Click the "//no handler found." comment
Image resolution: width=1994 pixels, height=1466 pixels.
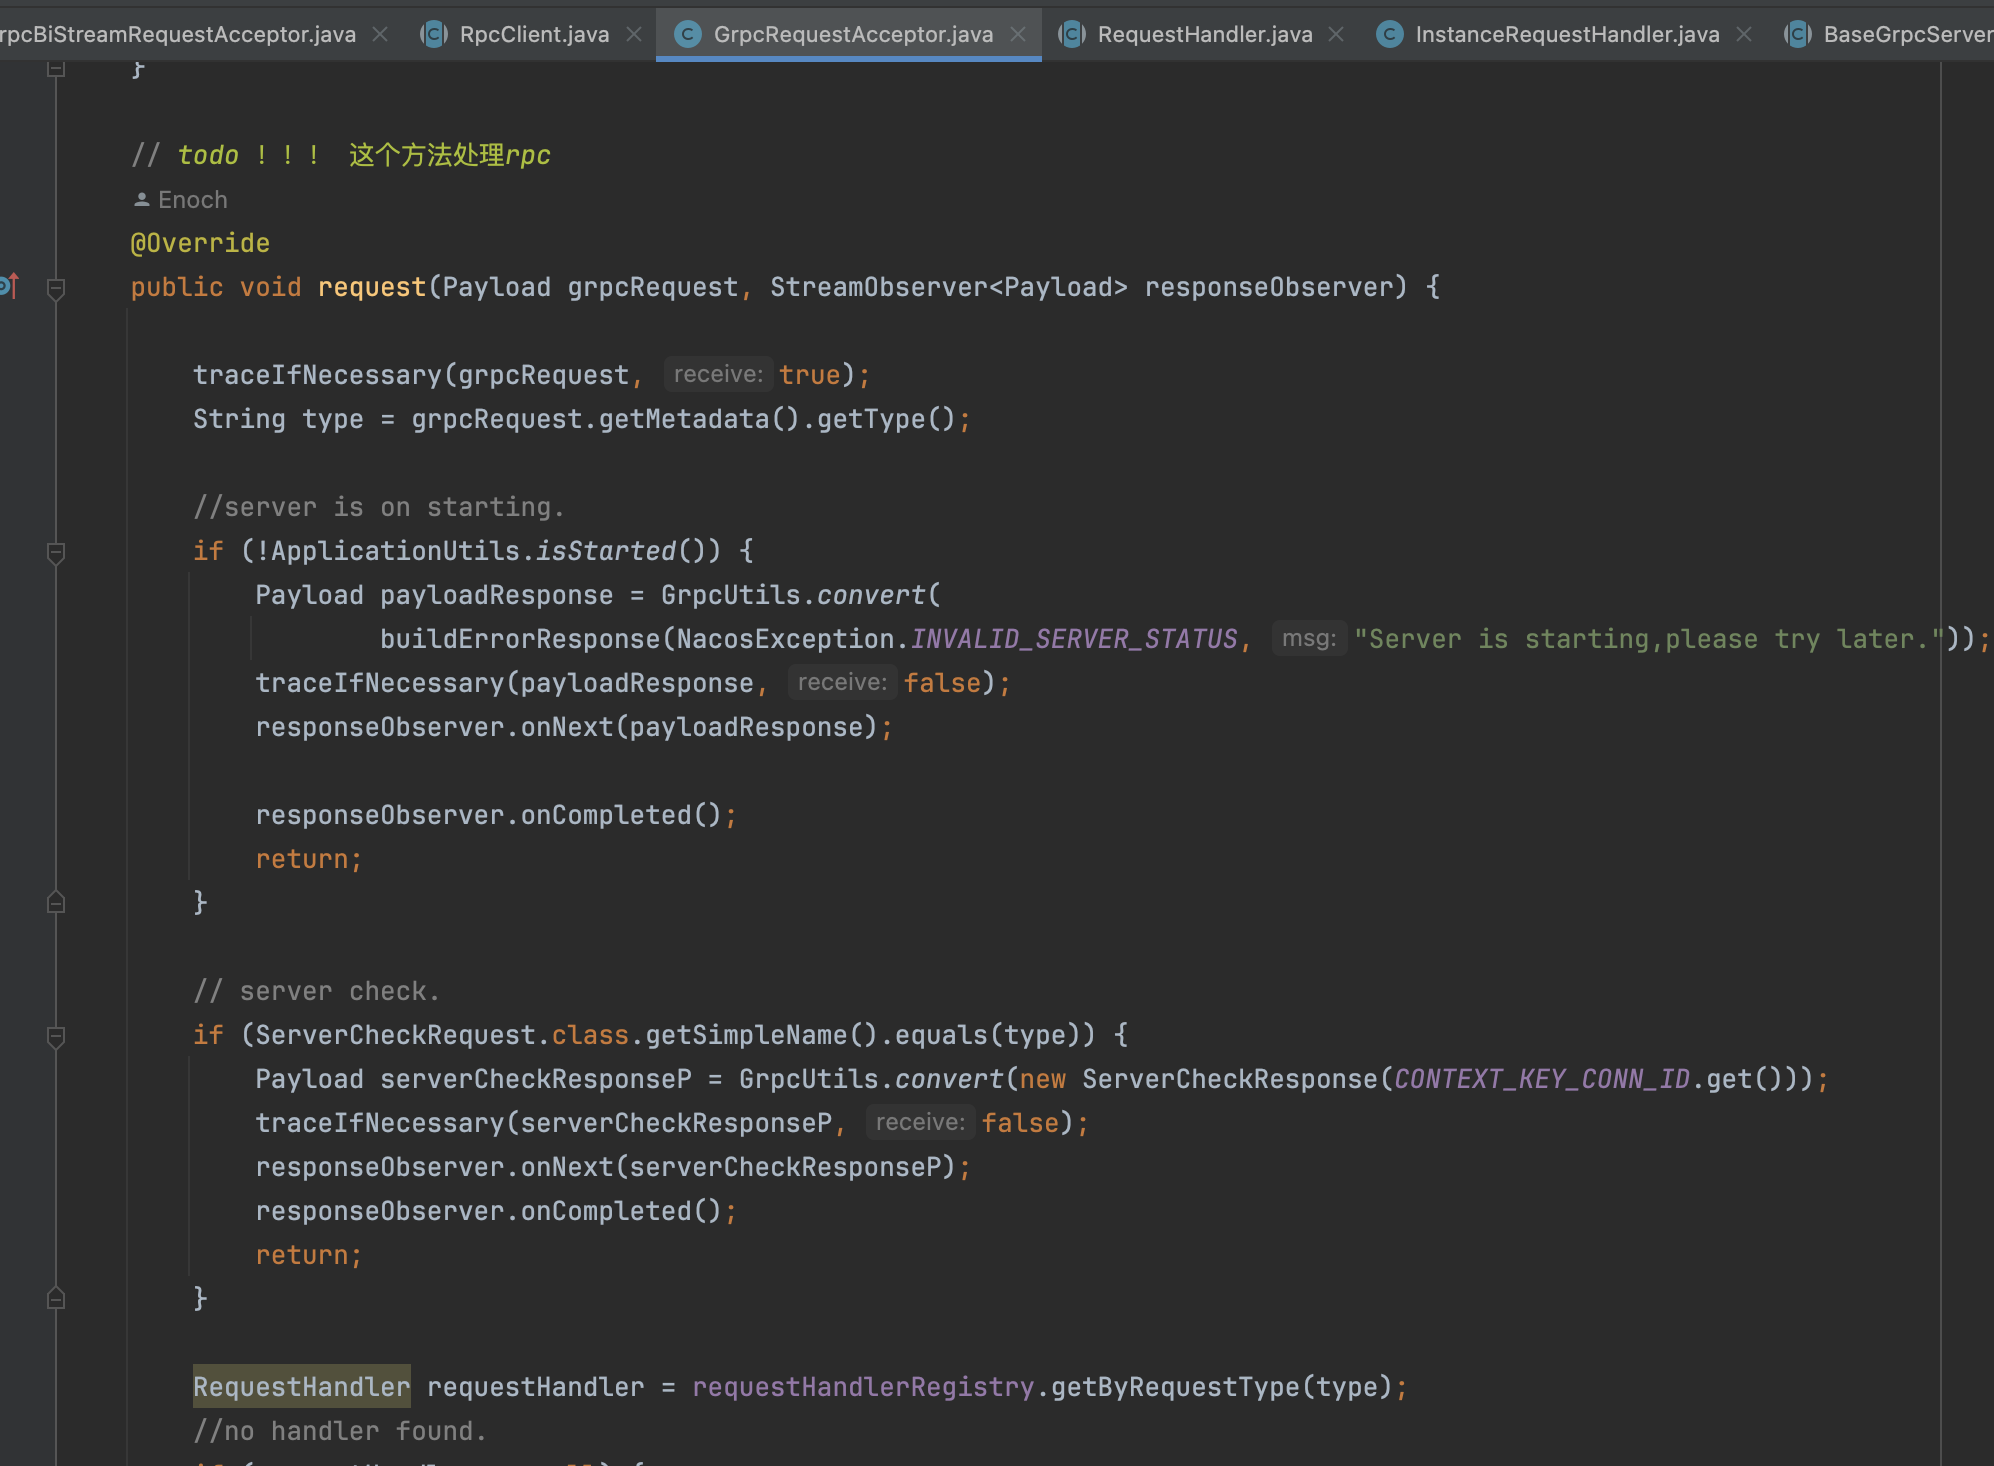point(340,1431)
